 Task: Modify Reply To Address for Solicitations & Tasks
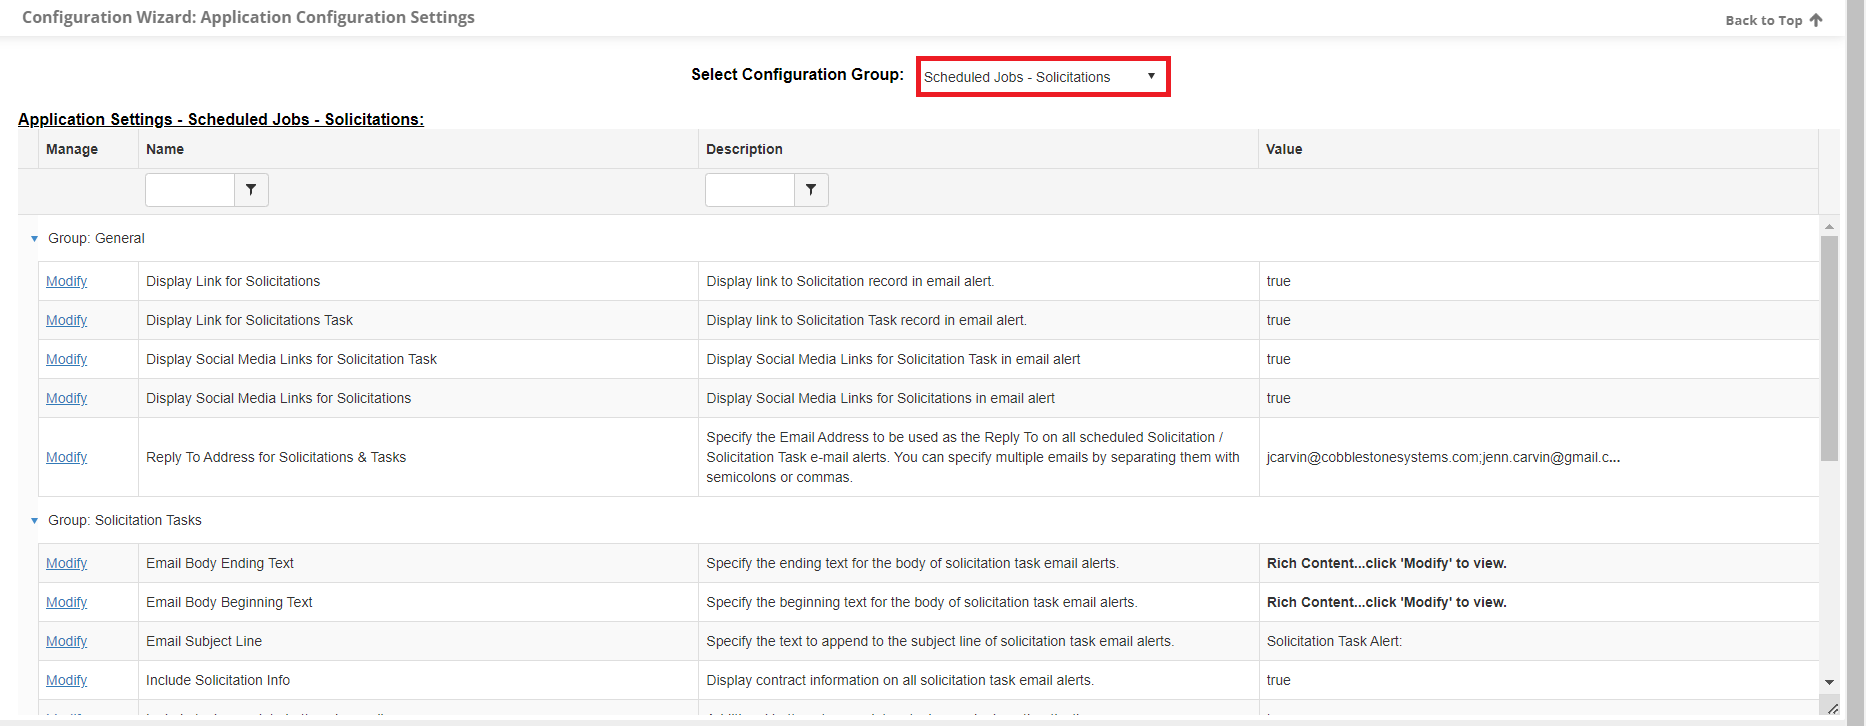[66, 457]
